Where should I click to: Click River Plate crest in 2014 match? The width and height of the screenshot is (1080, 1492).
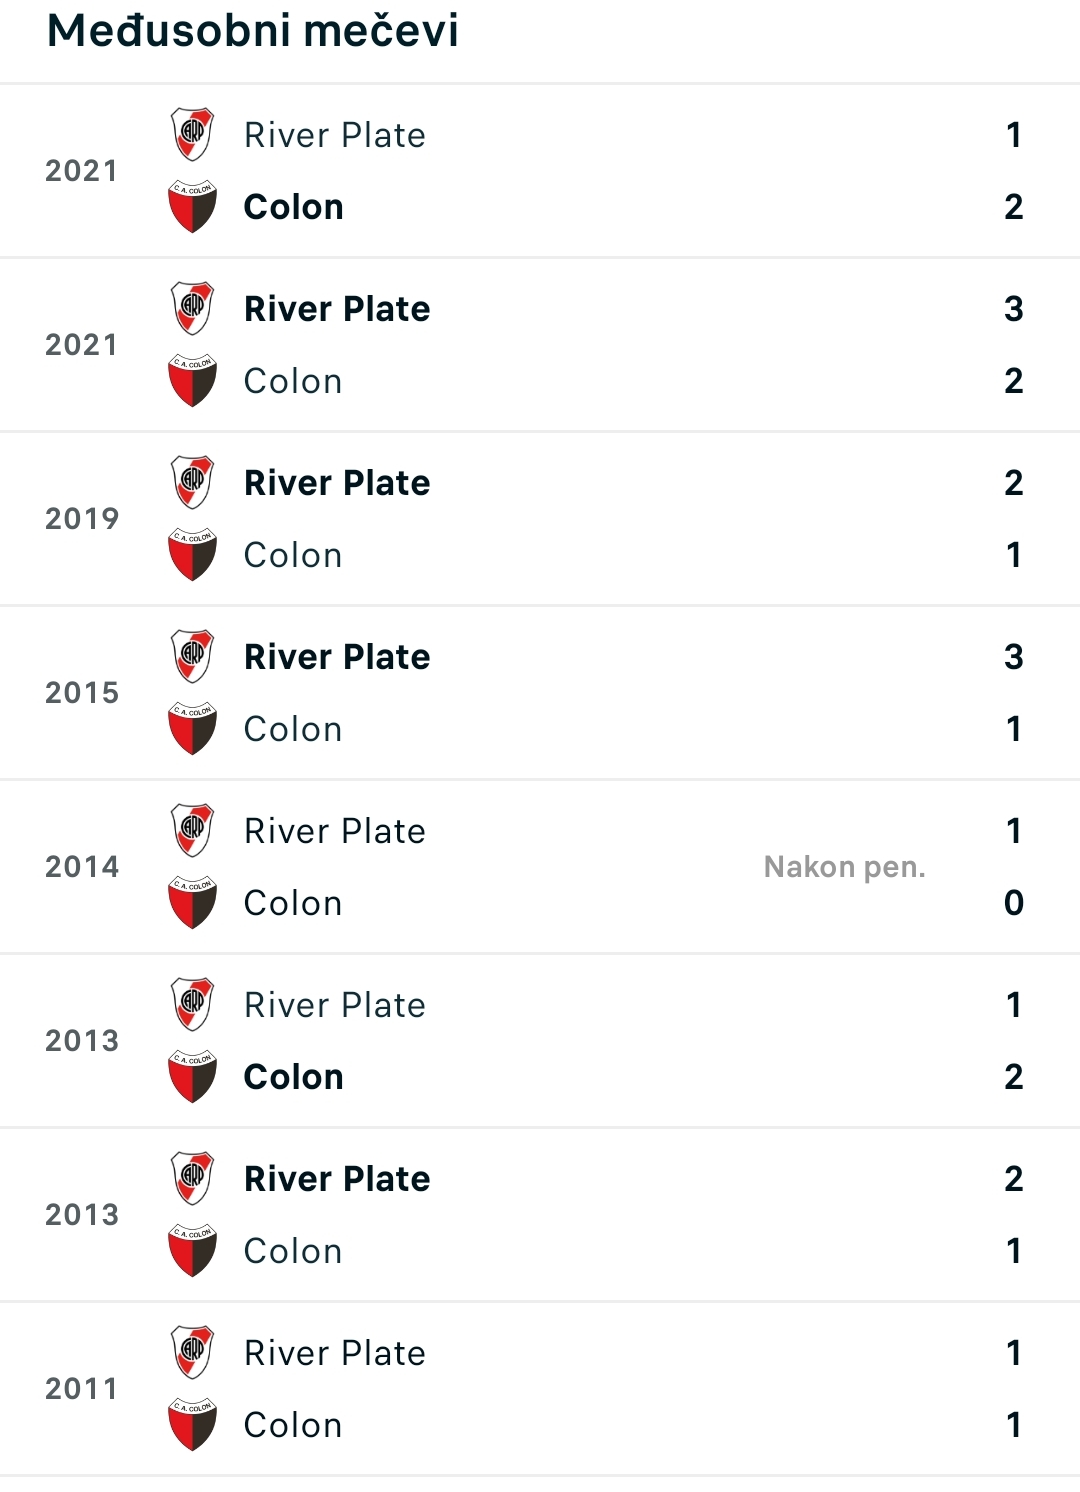[x=192, y=831]
